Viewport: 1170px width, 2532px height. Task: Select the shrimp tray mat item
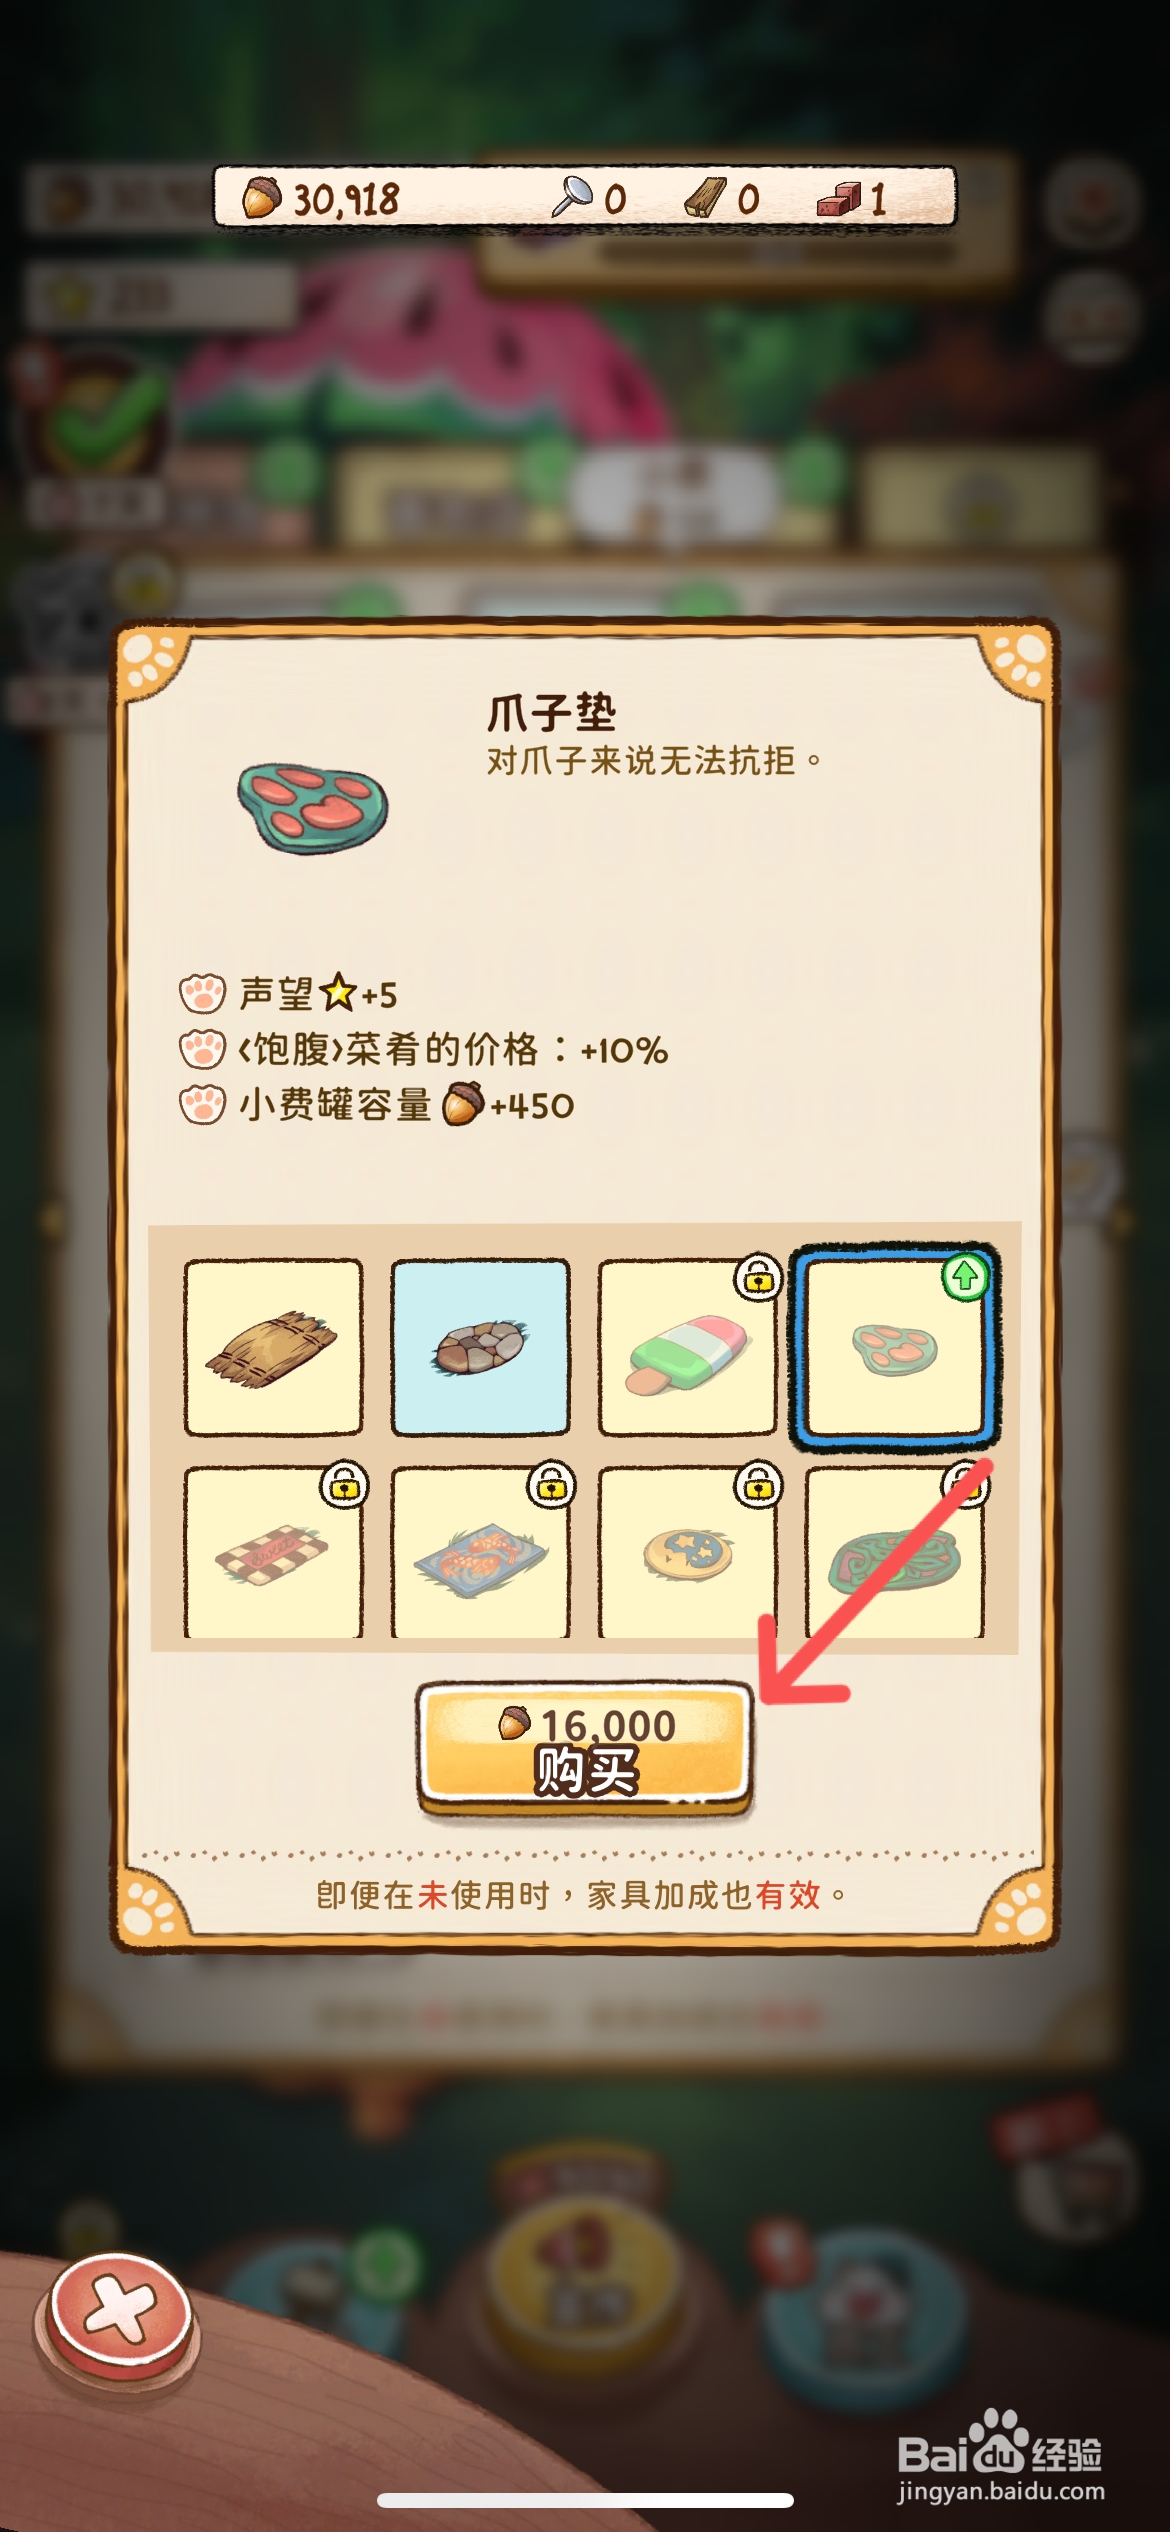480,1552
